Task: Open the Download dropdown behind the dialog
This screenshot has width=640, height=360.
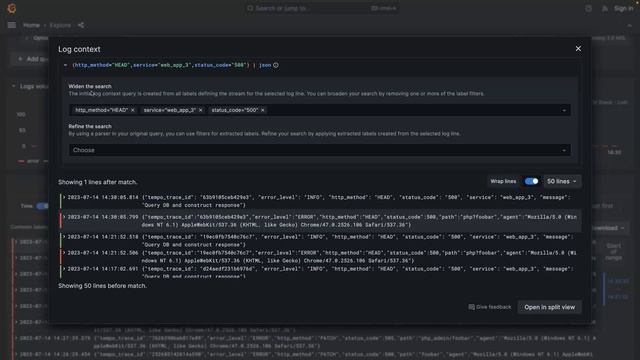Action: (609, 228)
